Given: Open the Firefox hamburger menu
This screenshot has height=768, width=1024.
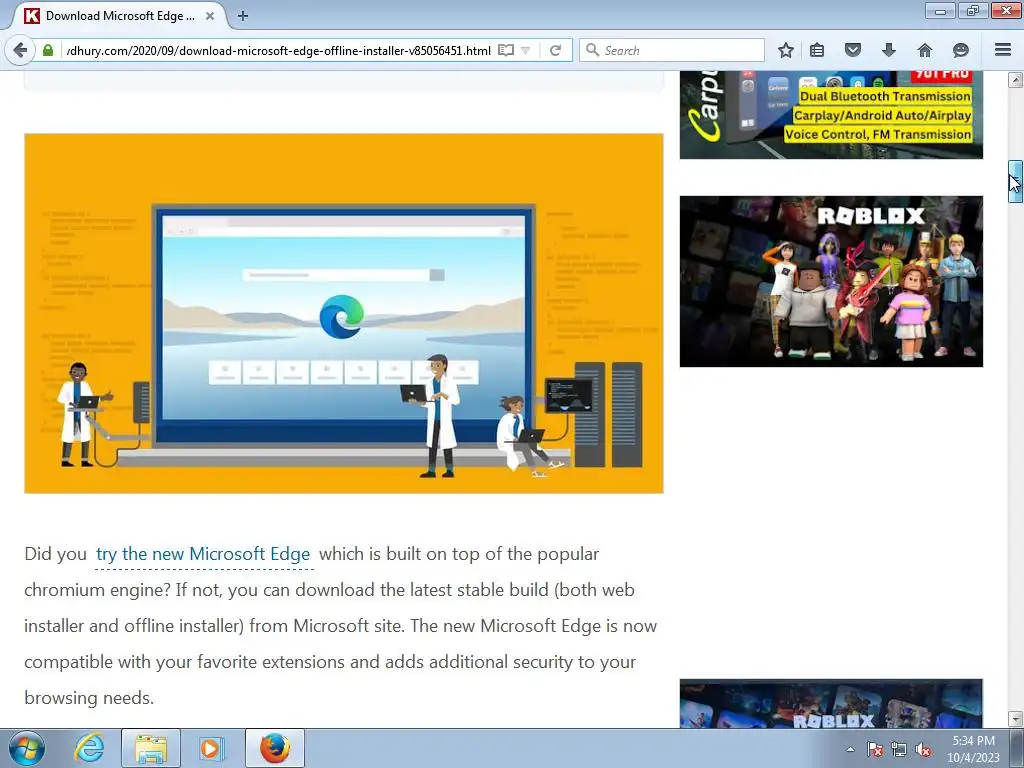Looking at the screenshot, I should pyautogui.click(x=1003, y=50).
